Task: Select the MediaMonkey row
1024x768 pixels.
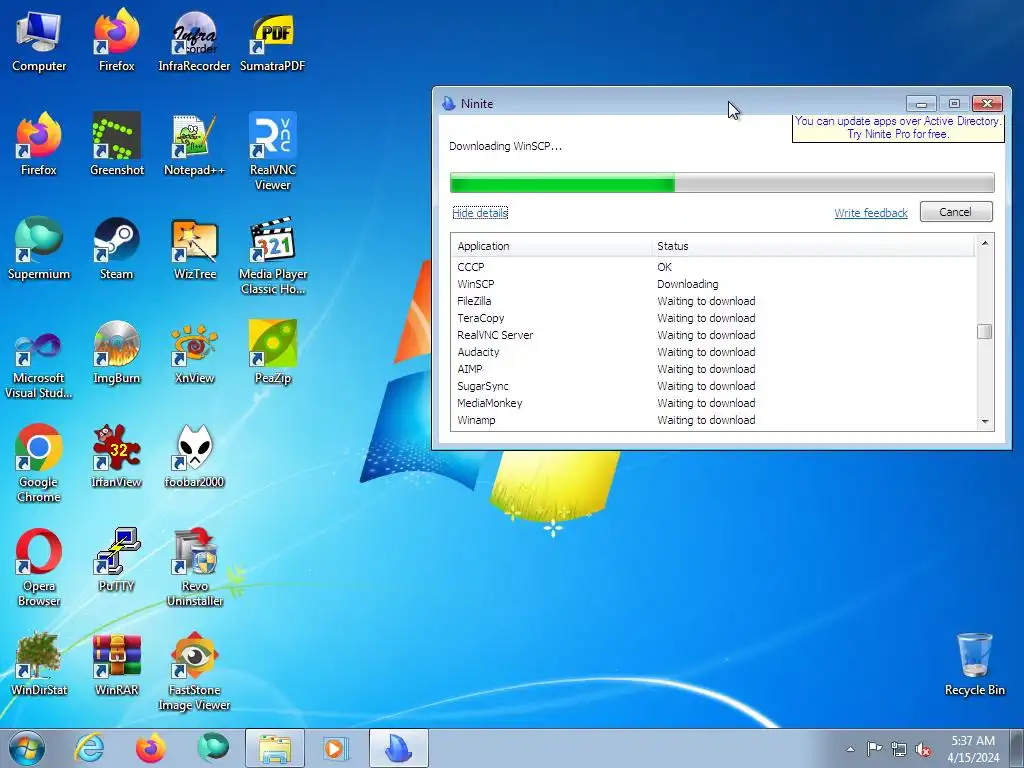Action: click(713, 403)
